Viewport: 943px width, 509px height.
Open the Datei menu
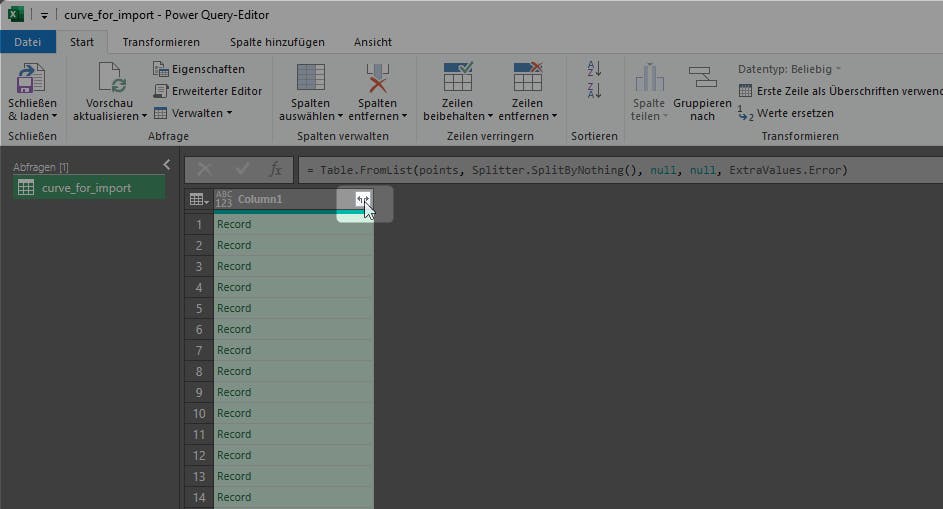[28, 42]
